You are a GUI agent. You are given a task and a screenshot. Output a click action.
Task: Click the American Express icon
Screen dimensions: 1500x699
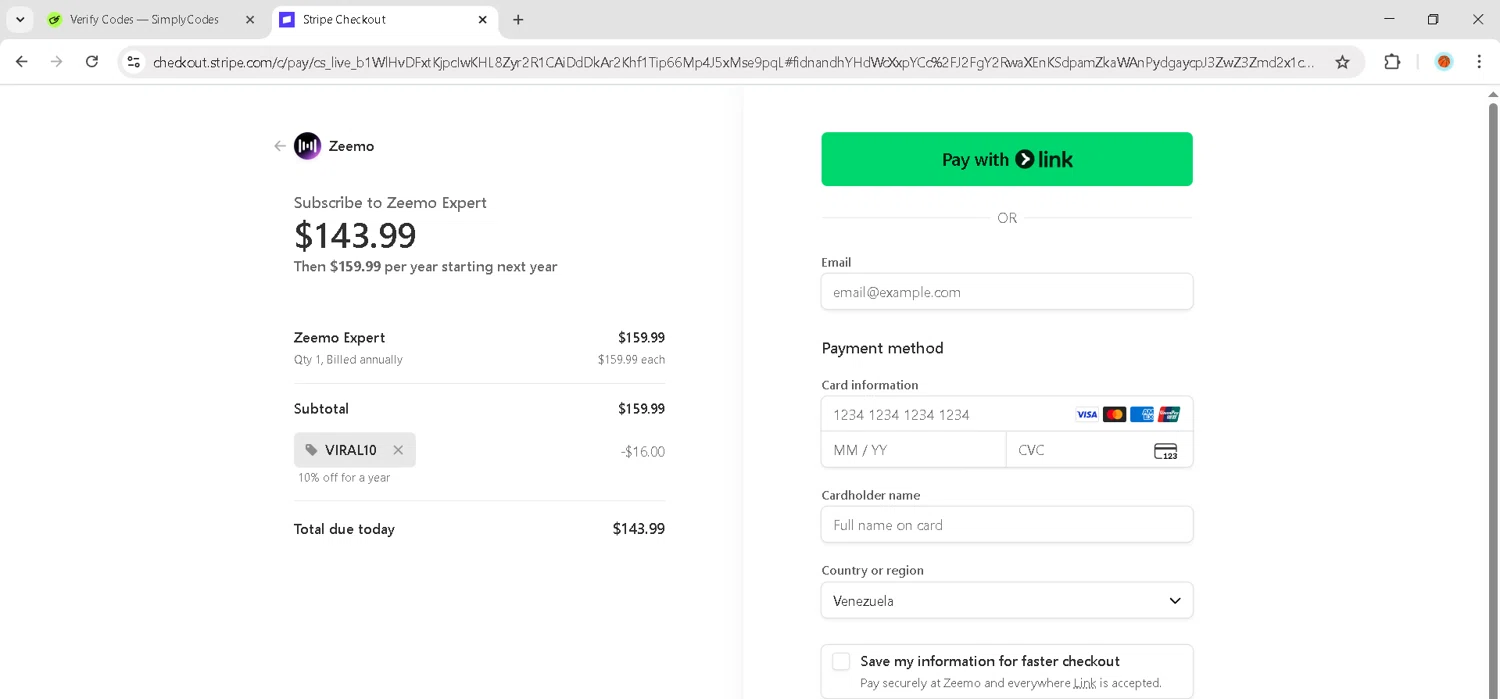(x=1141, y=414)
